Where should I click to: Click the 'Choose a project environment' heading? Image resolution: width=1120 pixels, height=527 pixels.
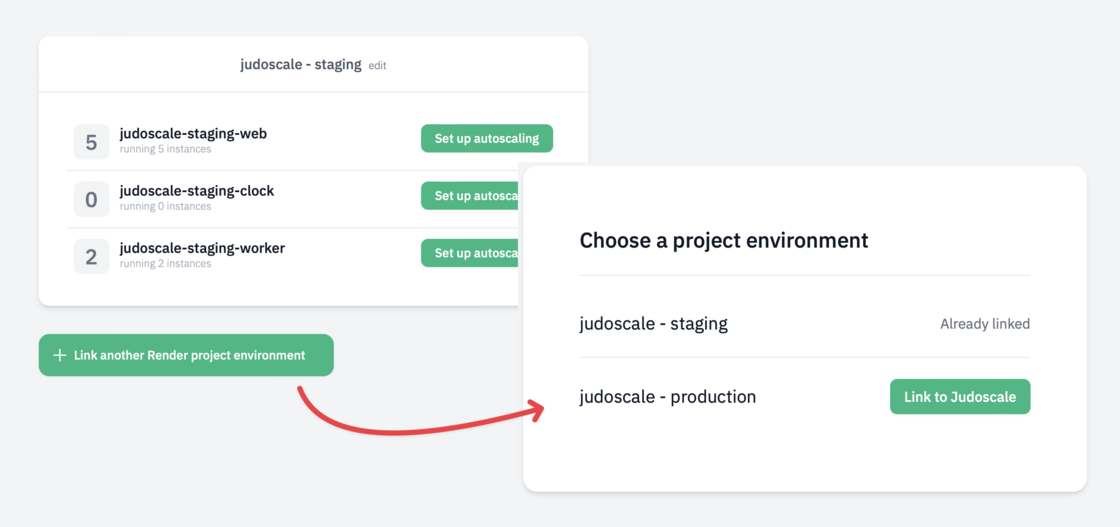click(724, 240)
